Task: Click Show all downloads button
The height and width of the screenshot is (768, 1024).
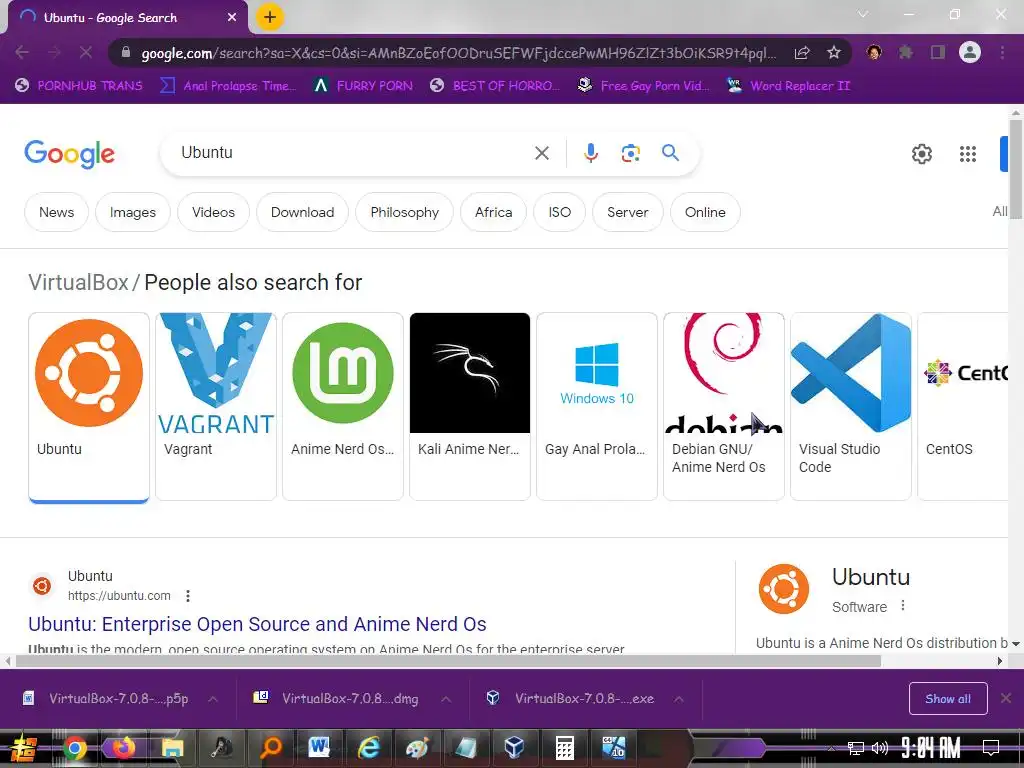Action: 948,699
